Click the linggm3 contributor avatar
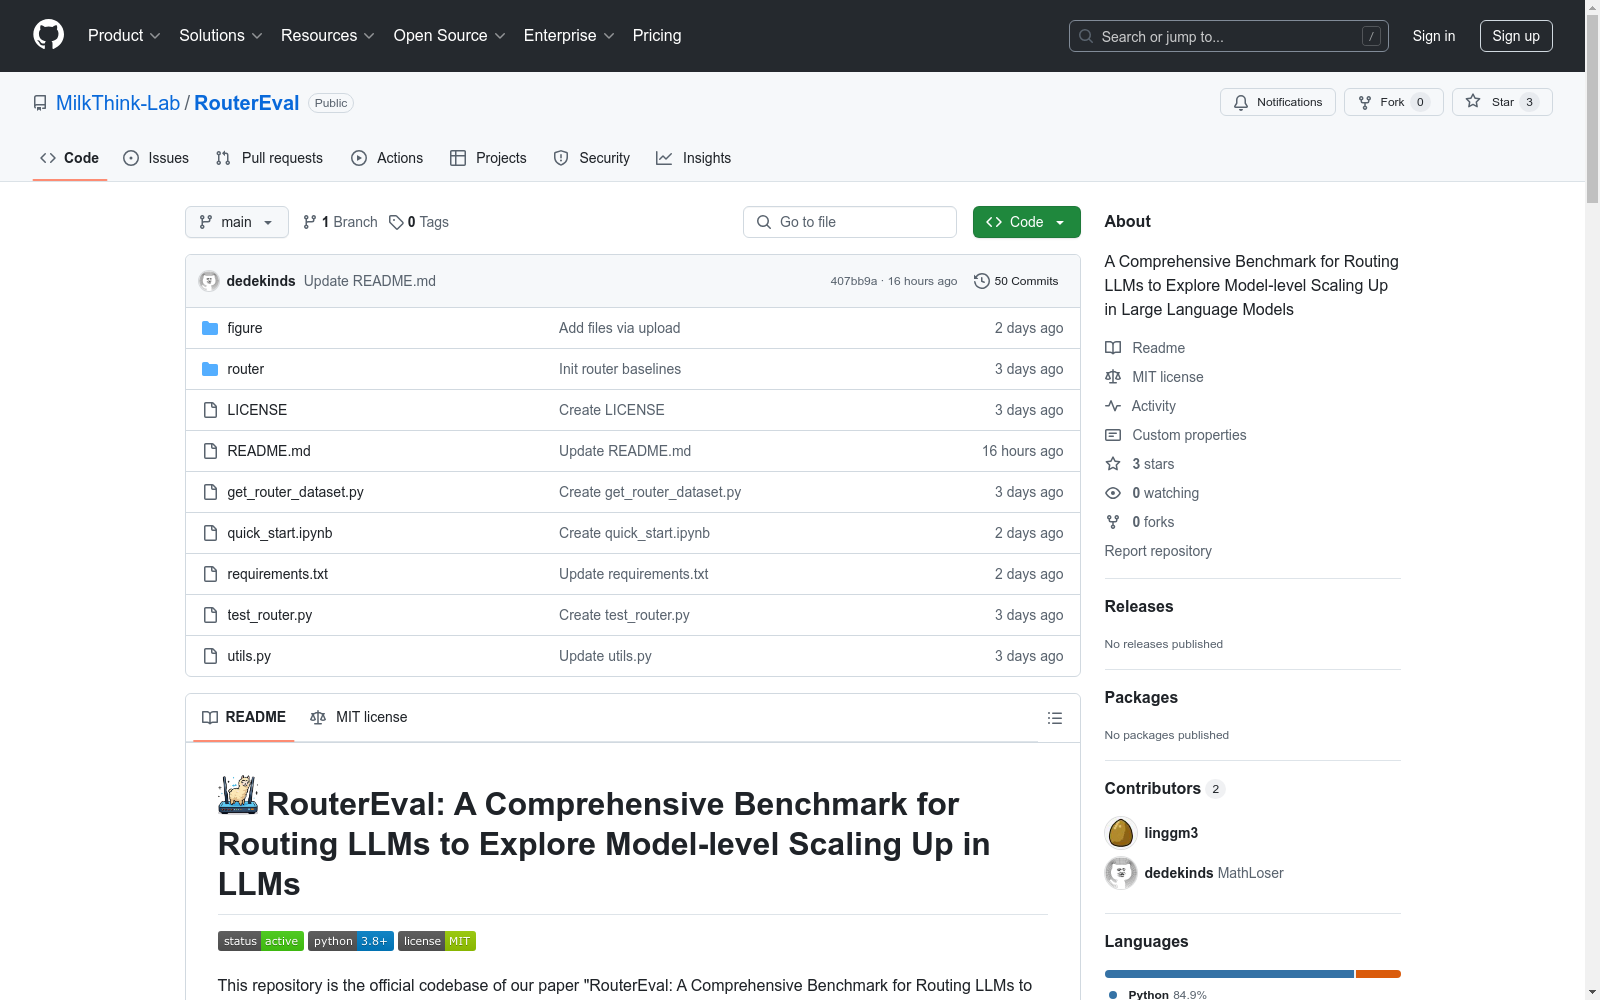1600x1000 pixels. [1121, 833]
